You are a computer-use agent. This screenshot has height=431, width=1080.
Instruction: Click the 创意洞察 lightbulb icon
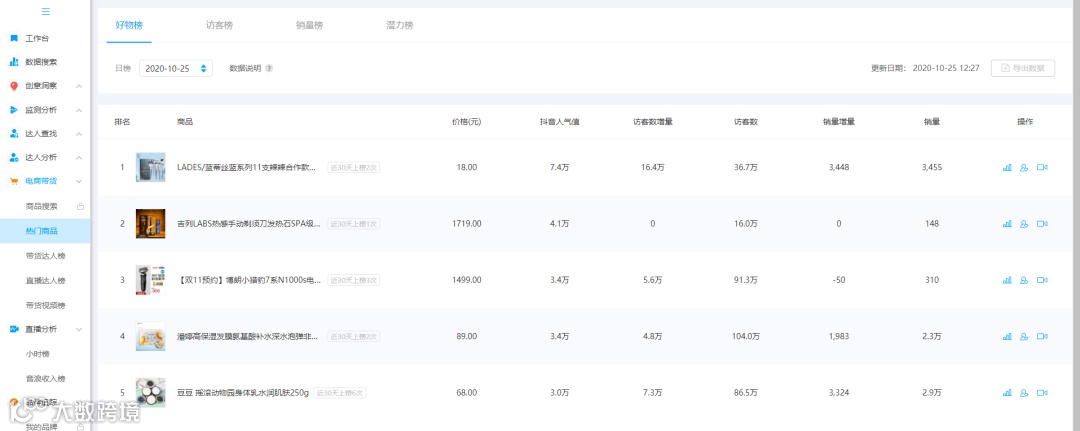tap(14, 86)
